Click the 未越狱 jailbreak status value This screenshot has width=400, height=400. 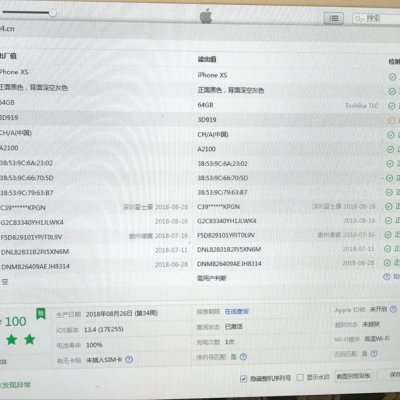point(371,324)
